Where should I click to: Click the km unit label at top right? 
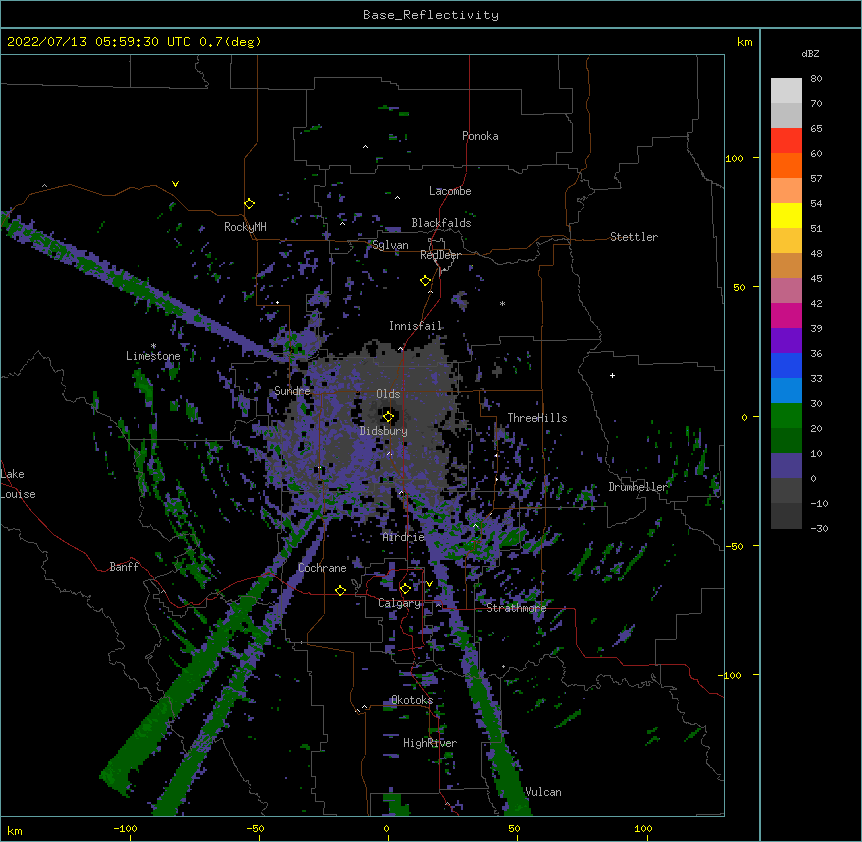[x=744, y=42]
